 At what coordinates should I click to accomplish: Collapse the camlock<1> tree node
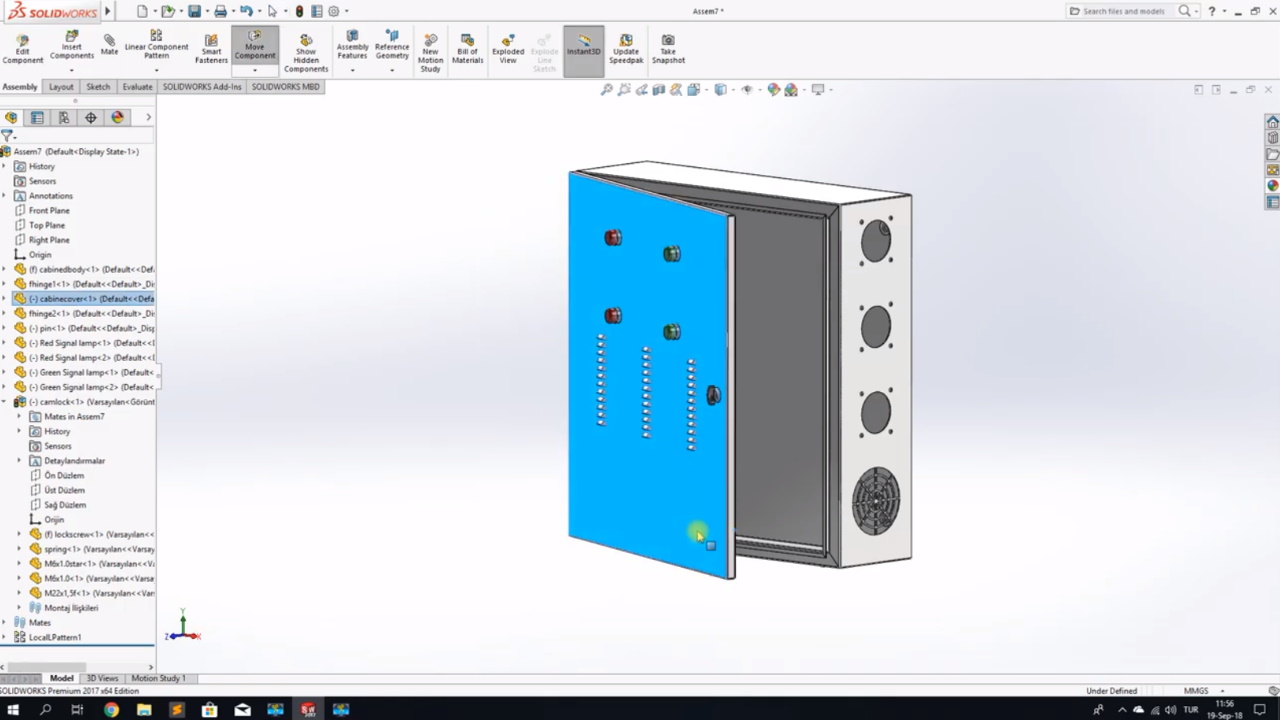(5, 402)
